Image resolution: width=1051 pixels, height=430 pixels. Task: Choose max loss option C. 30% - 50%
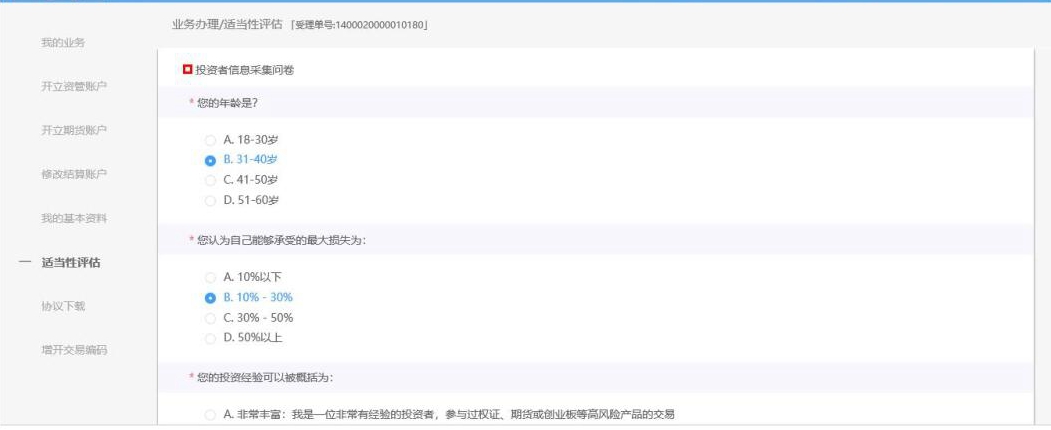click(210, 317)
